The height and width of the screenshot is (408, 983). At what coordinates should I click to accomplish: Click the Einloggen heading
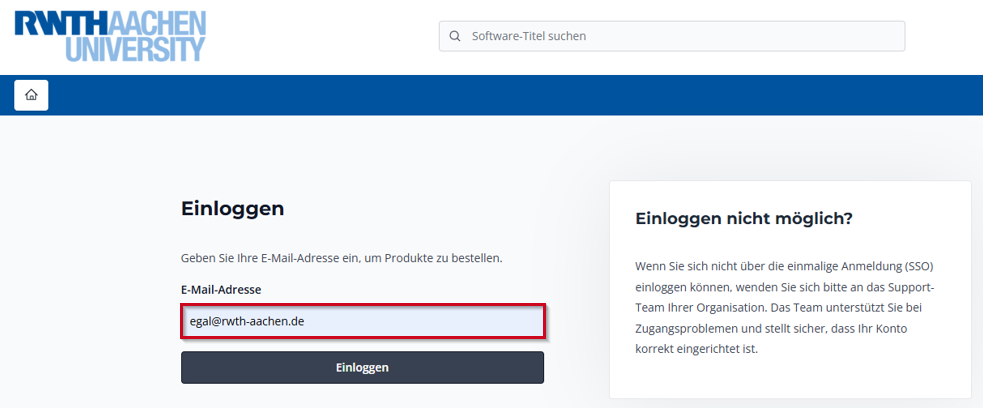[233, 209]
